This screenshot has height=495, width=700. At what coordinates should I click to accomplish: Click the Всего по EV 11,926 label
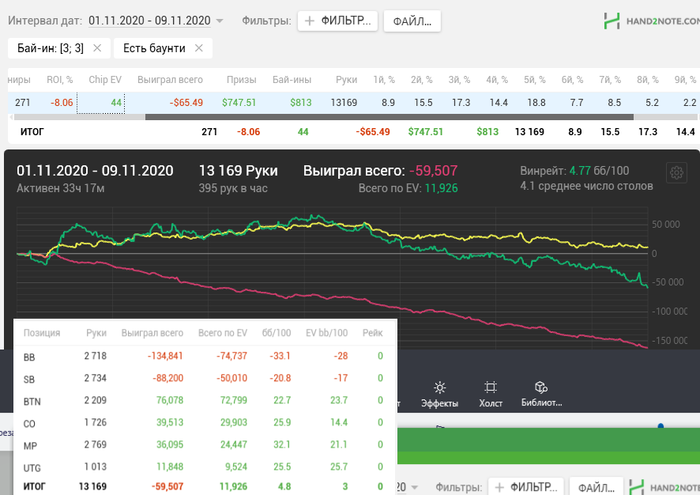tap(408, 188)
